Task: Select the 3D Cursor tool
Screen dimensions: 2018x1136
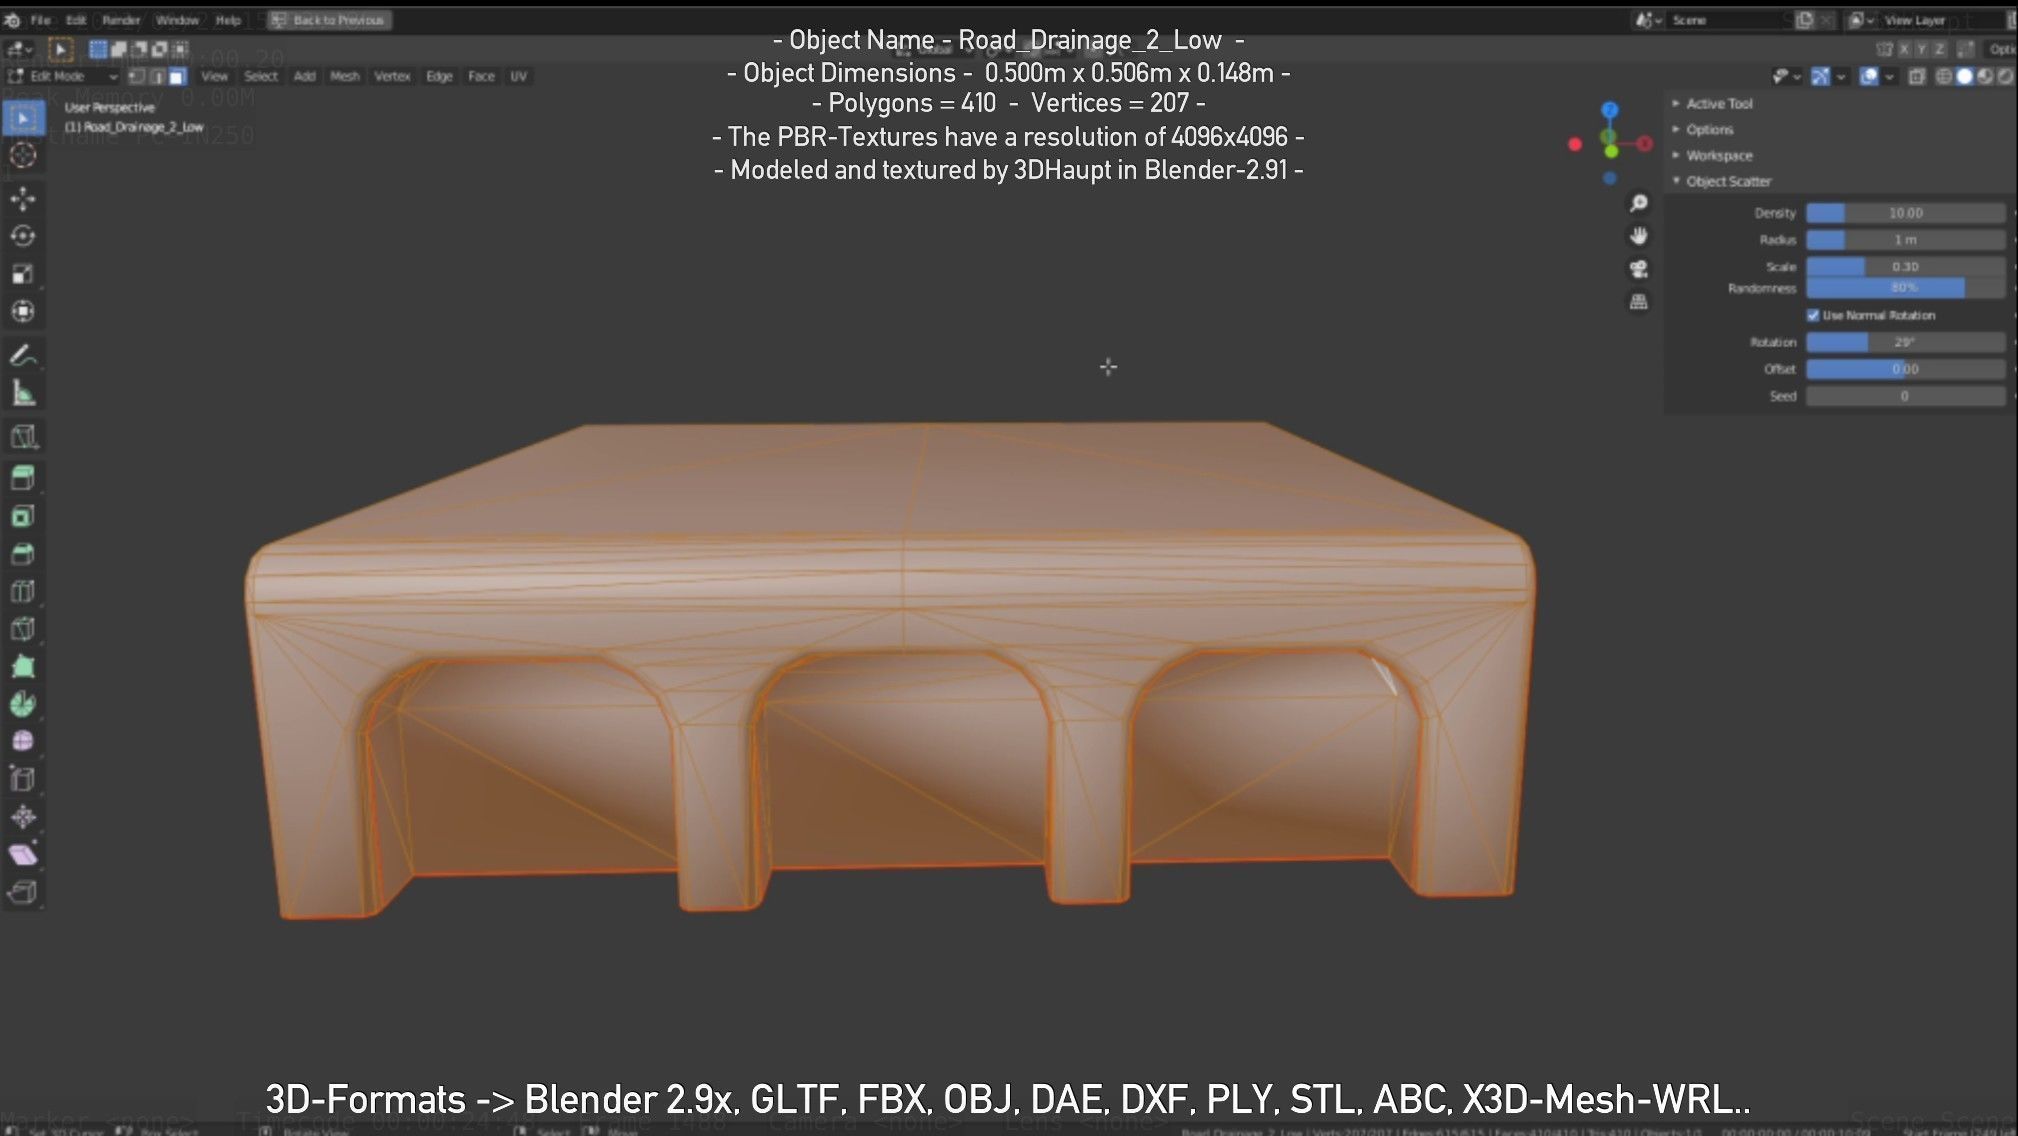Action: coord(23,155)
